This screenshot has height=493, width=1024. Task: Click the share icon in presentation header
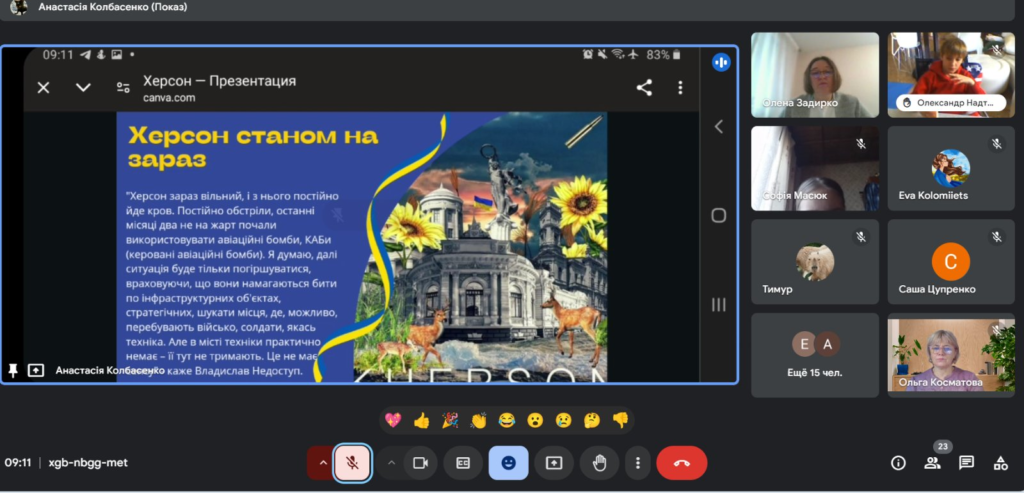pos(644,88)
